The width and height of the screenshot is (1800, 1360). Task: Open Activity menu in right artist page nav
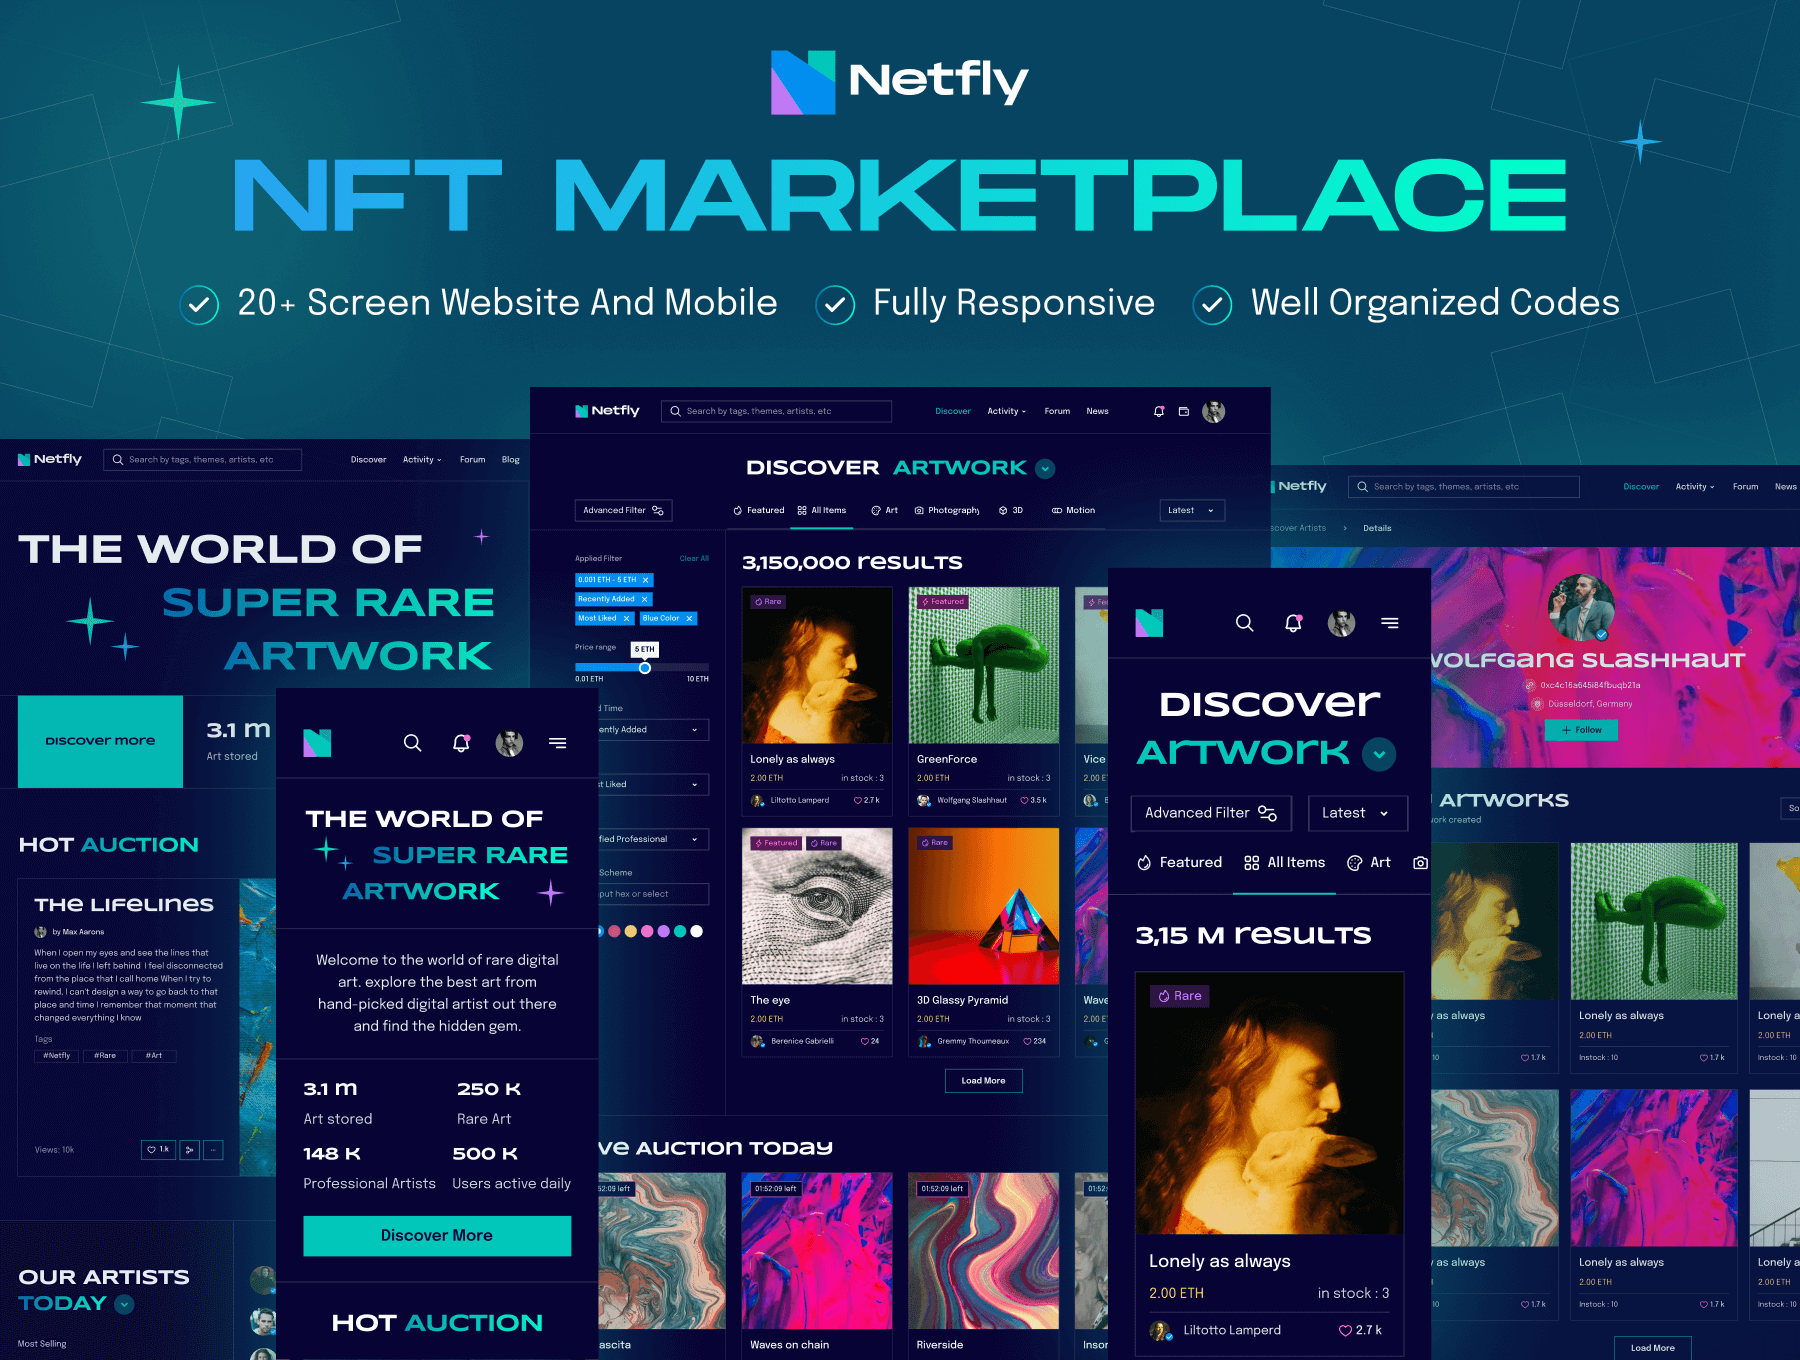coord(1695,487)
